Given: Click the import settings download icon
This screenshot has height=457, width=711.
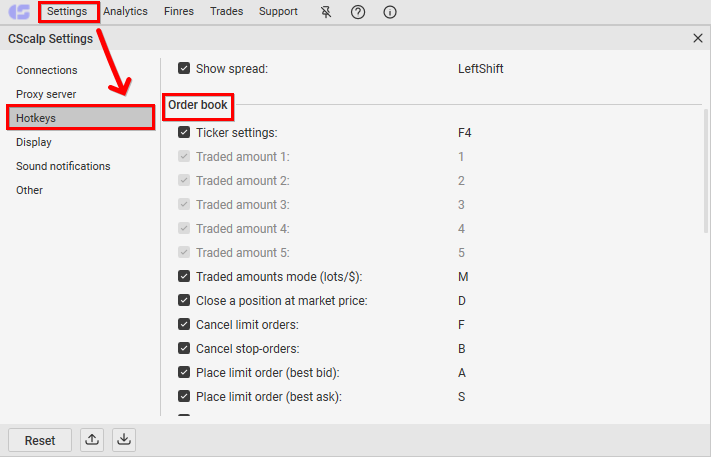Looking at the screenshot, I should coord(124,440).
